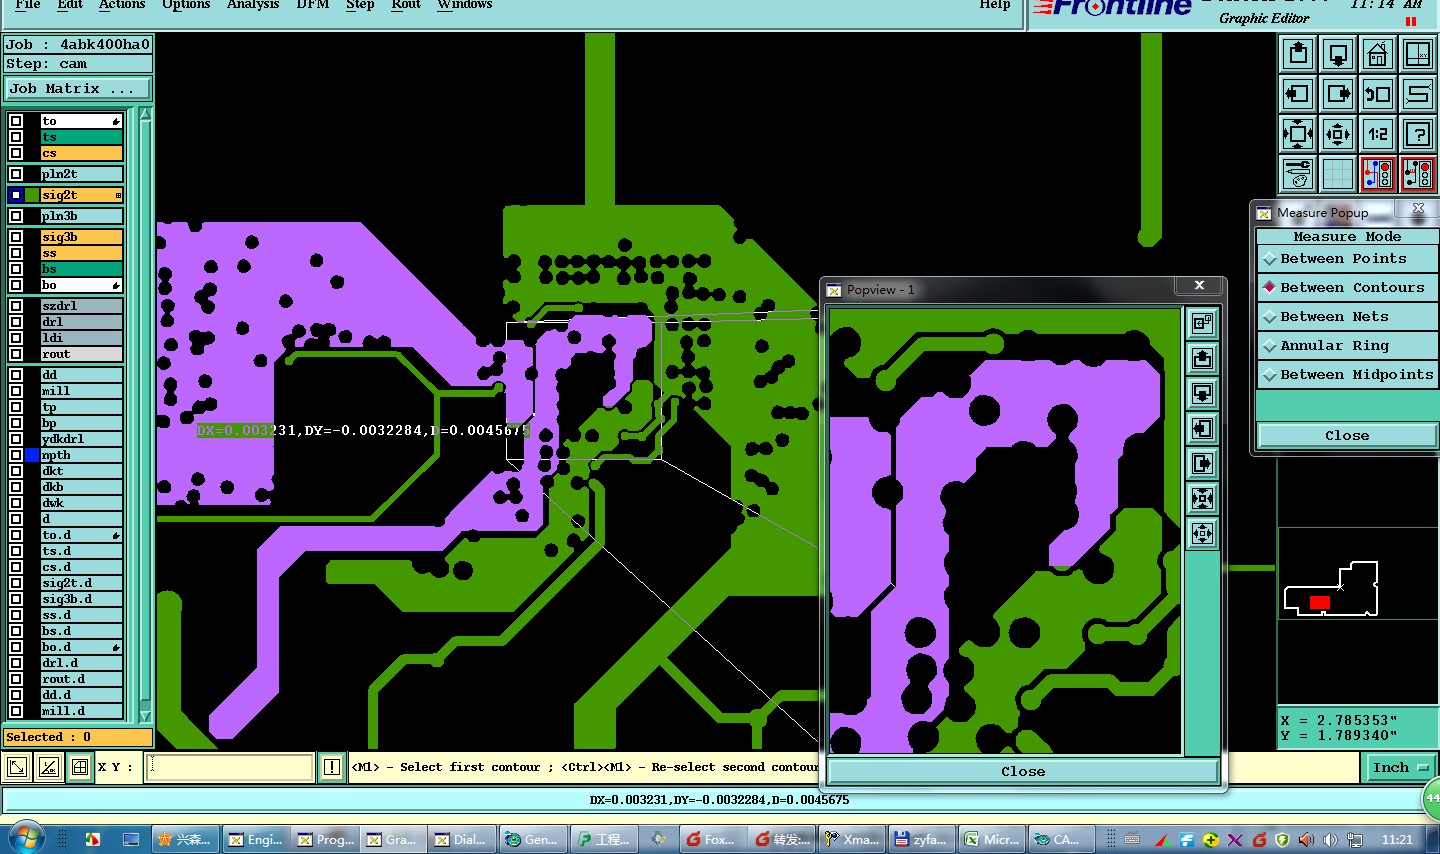Click Popview top detach window icon
The height and width of the screenshot is (854, 1440).
[1202, 323]
